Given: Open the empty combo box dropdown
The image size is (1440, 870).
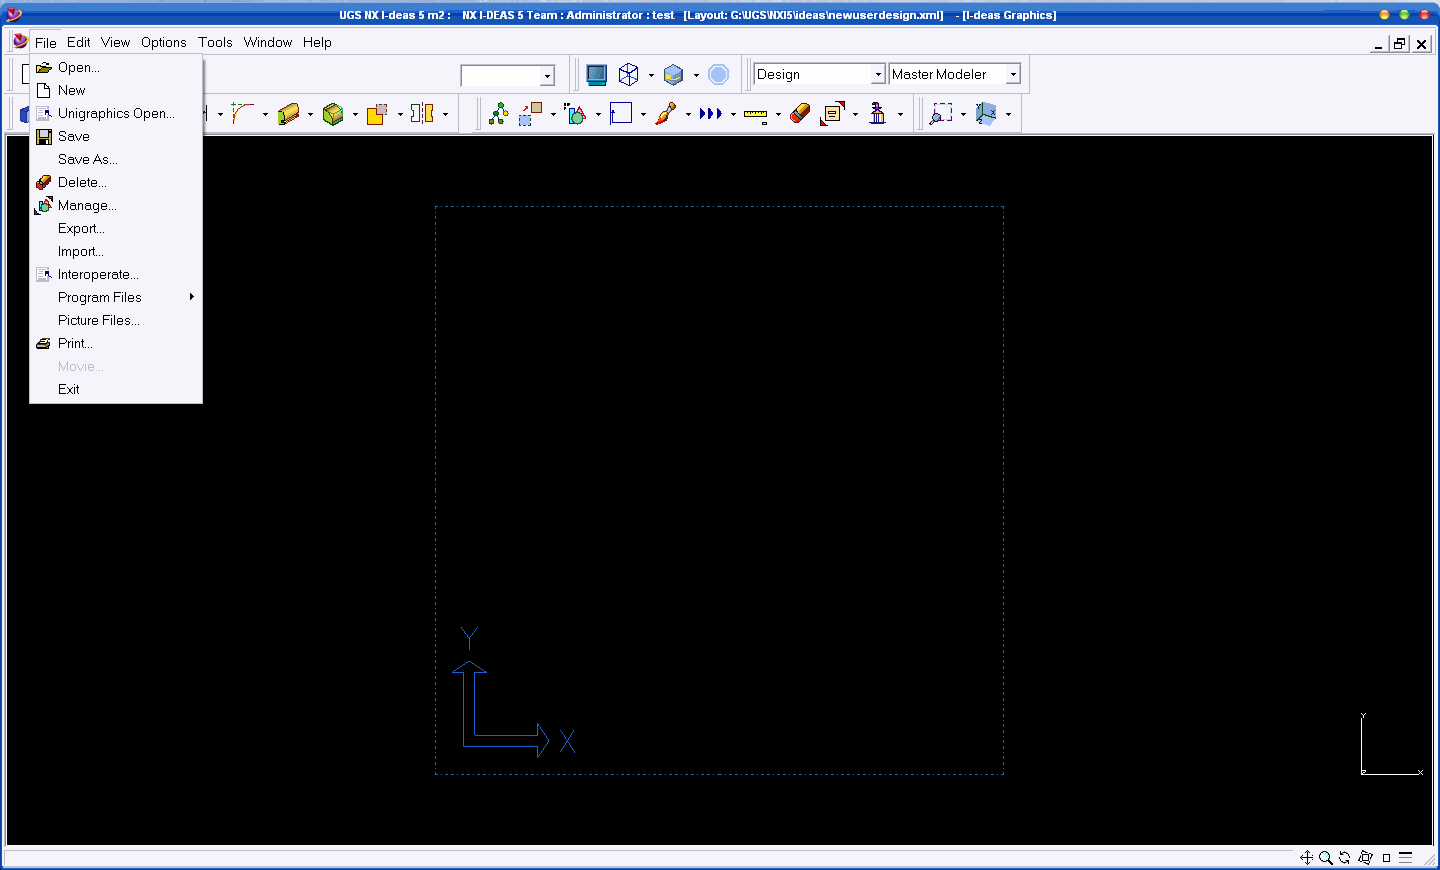Looking at the screenshot, I should click(547, 76).
